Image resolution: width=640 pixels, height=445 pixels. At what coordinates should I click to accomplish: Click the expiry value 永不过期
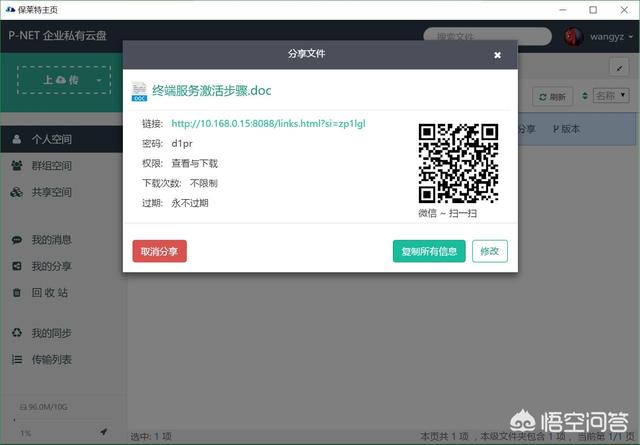click(x=190, y=203)
